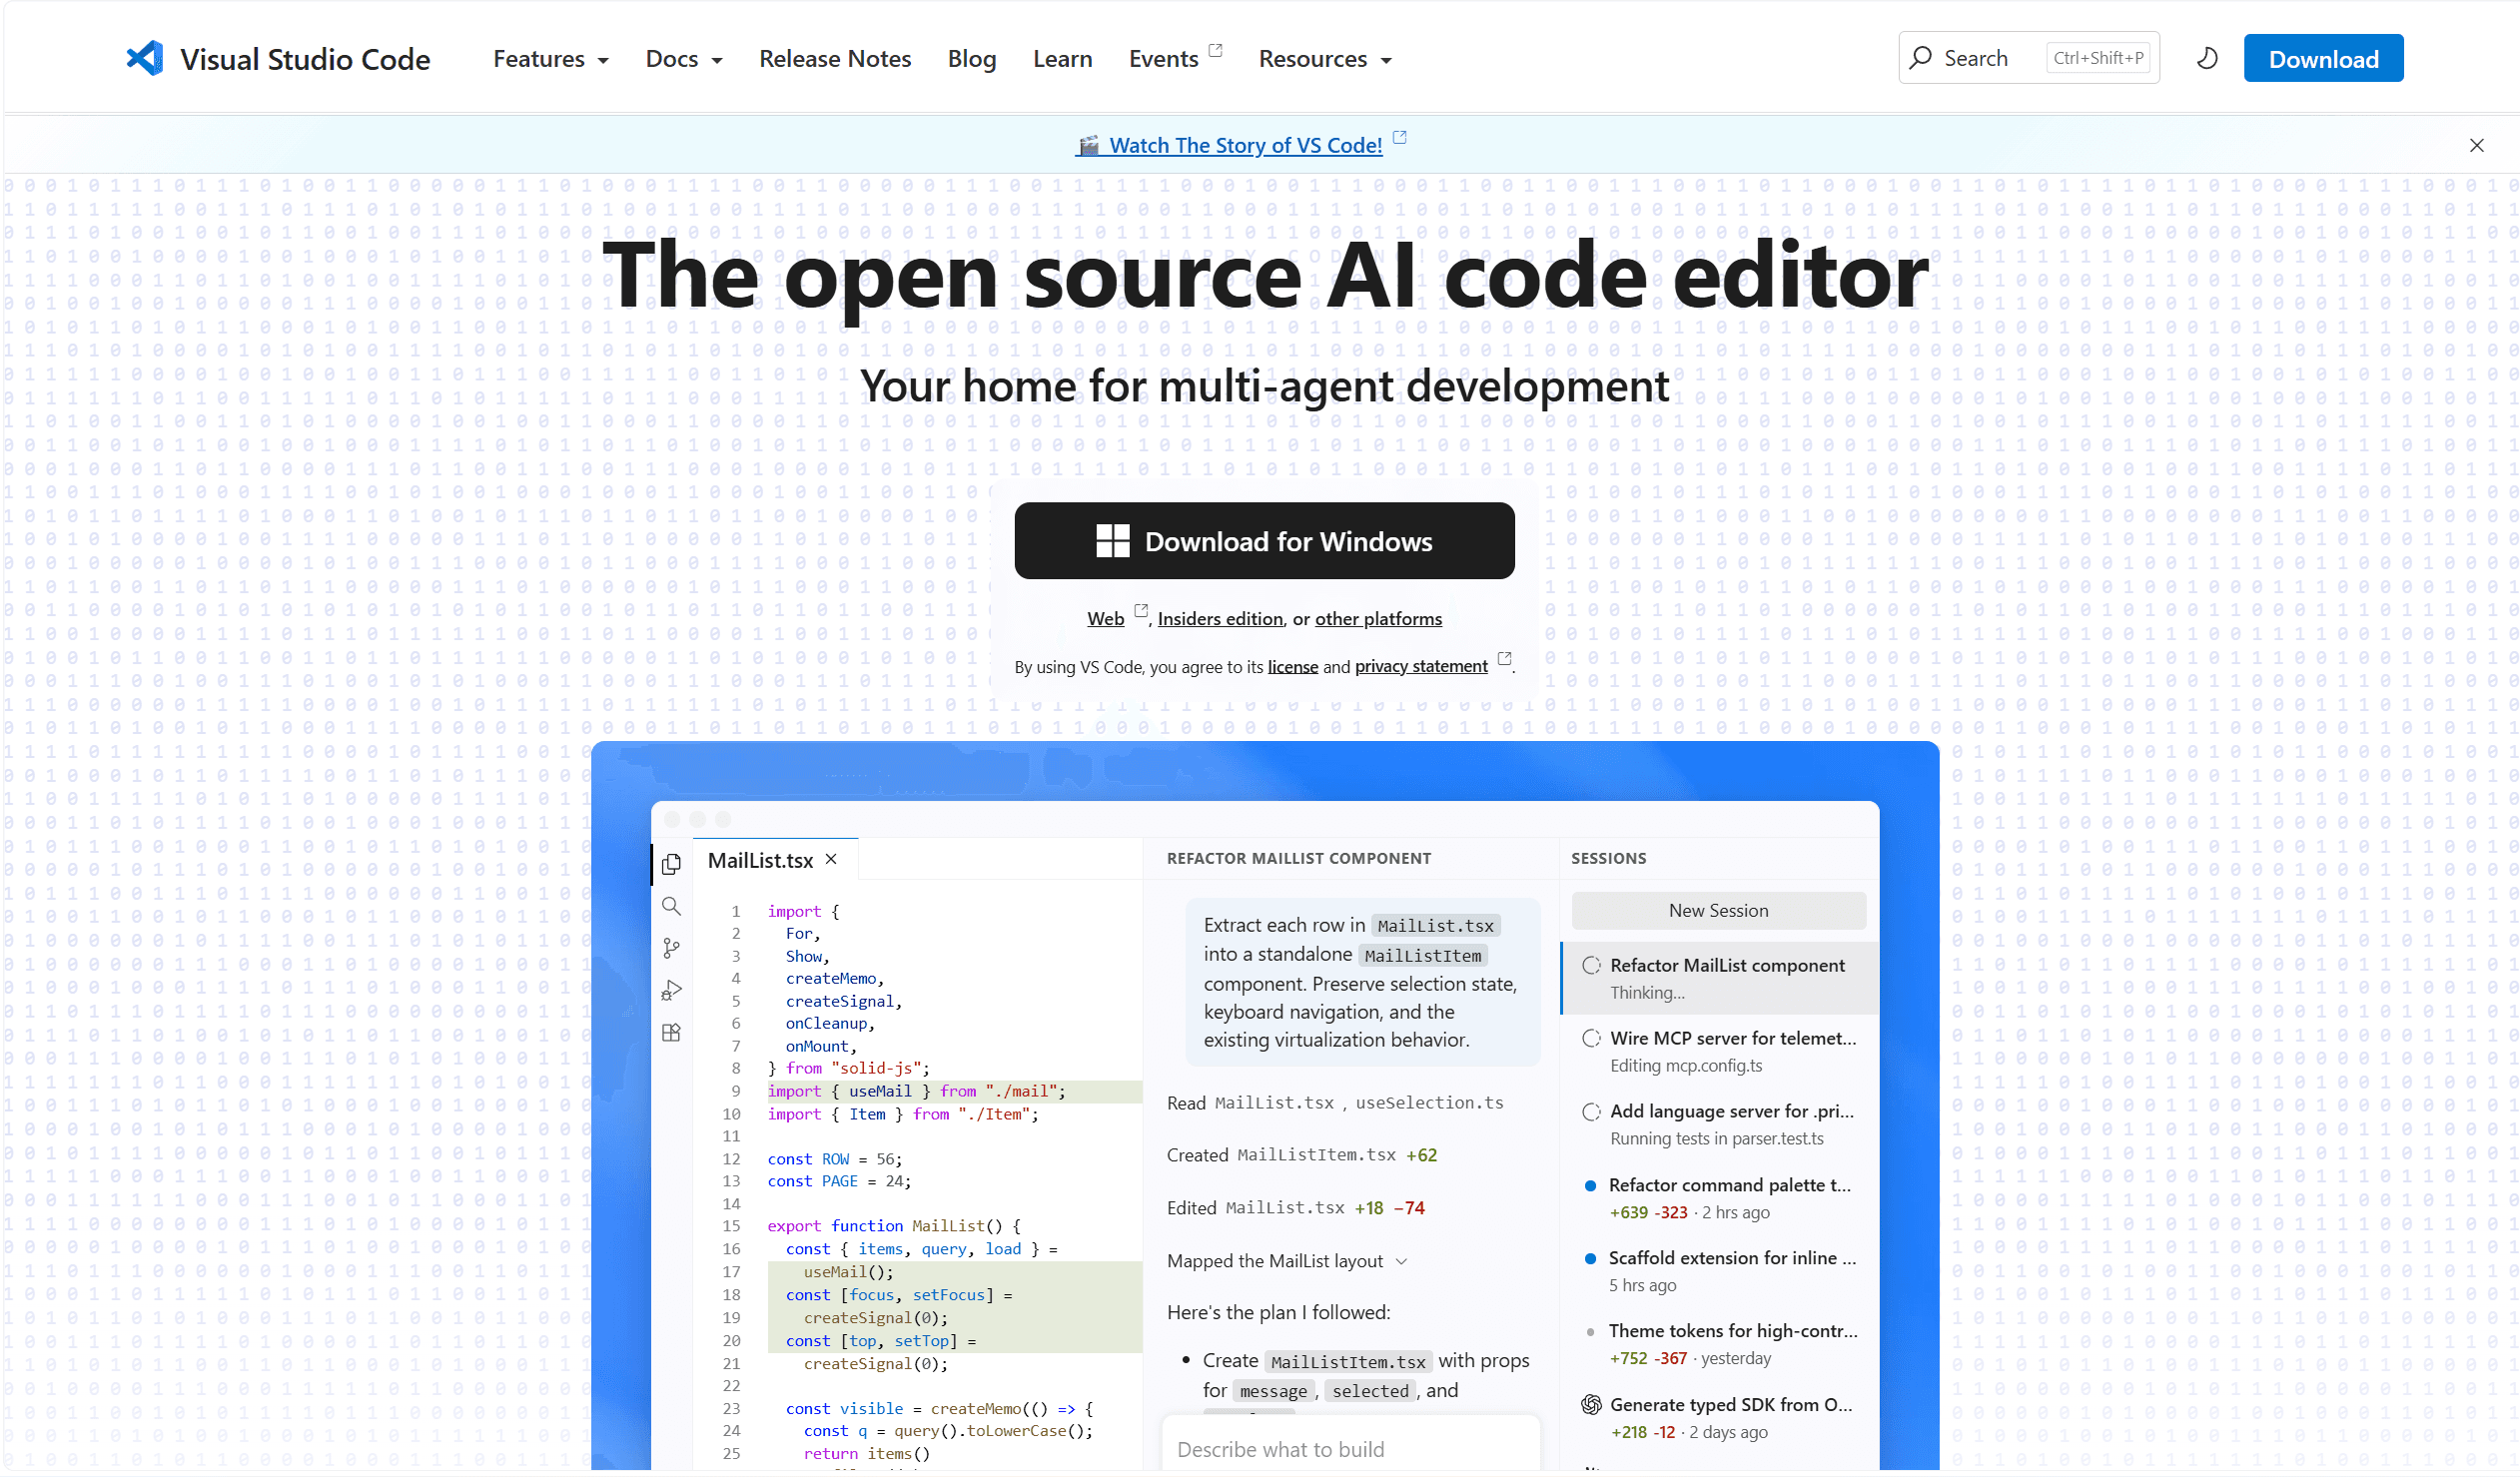Click the Windows logo on the download button
Viewport: 2520px width, 1477px height.
pos(1112,541)
